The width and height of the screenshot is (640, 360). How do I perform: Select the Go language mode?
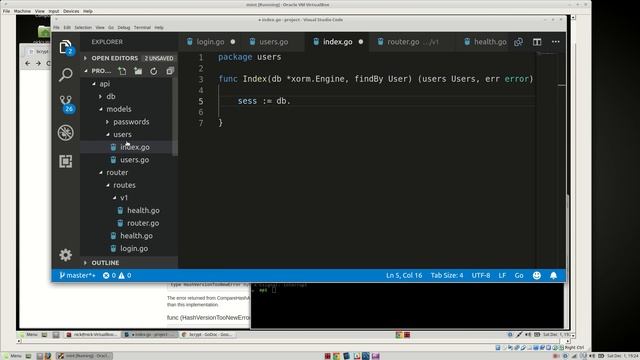[x=519, y=276]
